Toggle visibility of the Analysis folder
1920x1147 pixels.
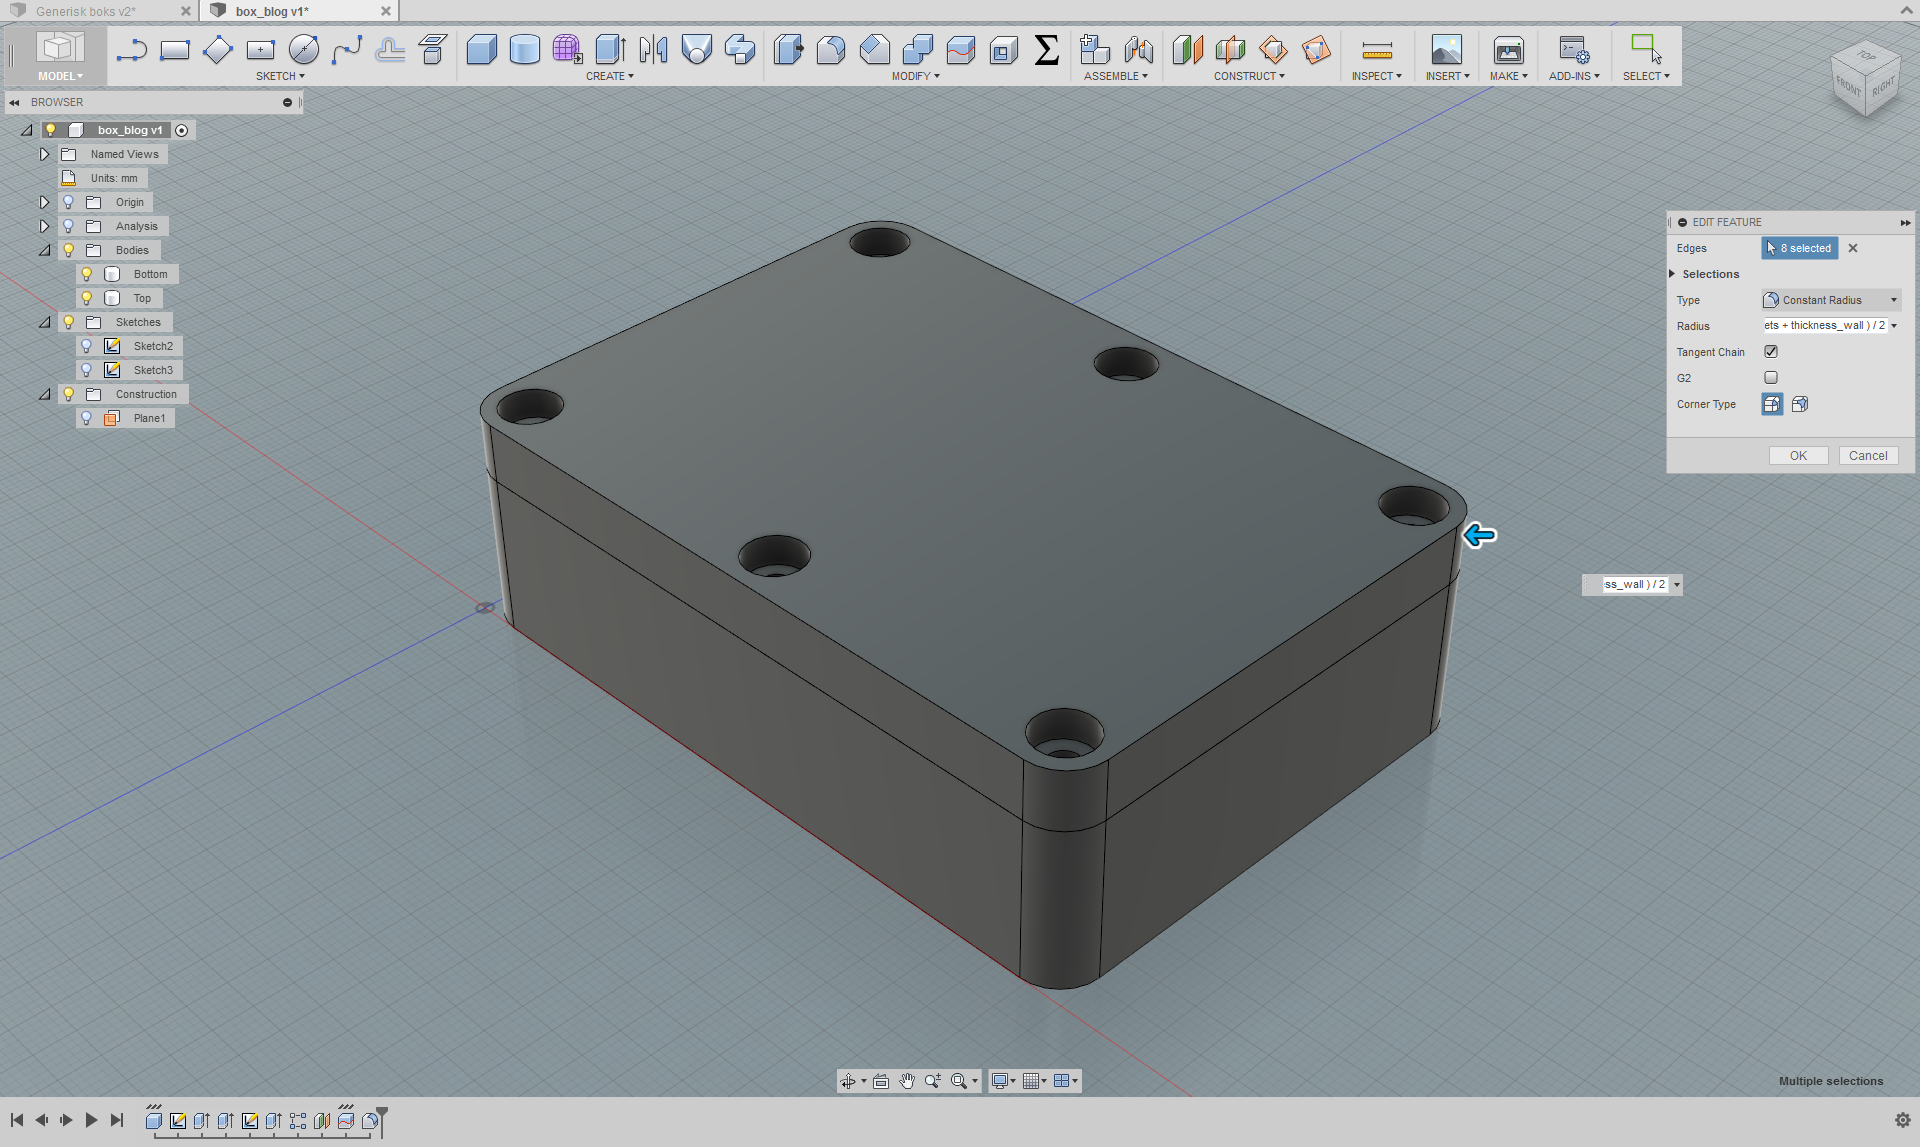(x=69, y=226)
